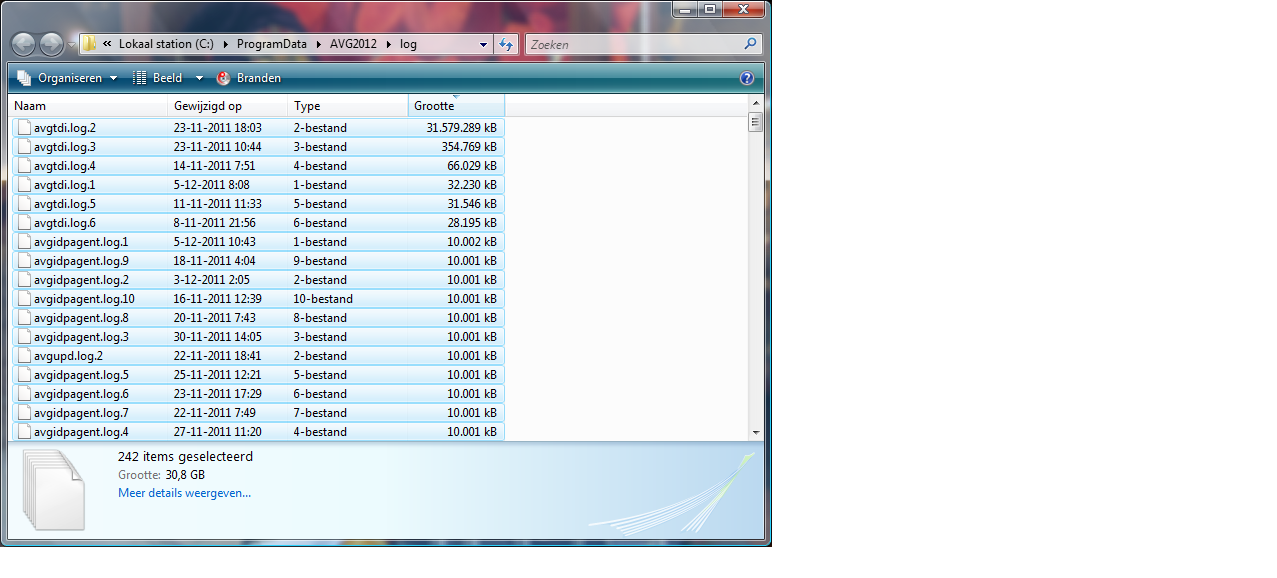Select file avgtdi.log.1

pos(258,185)
